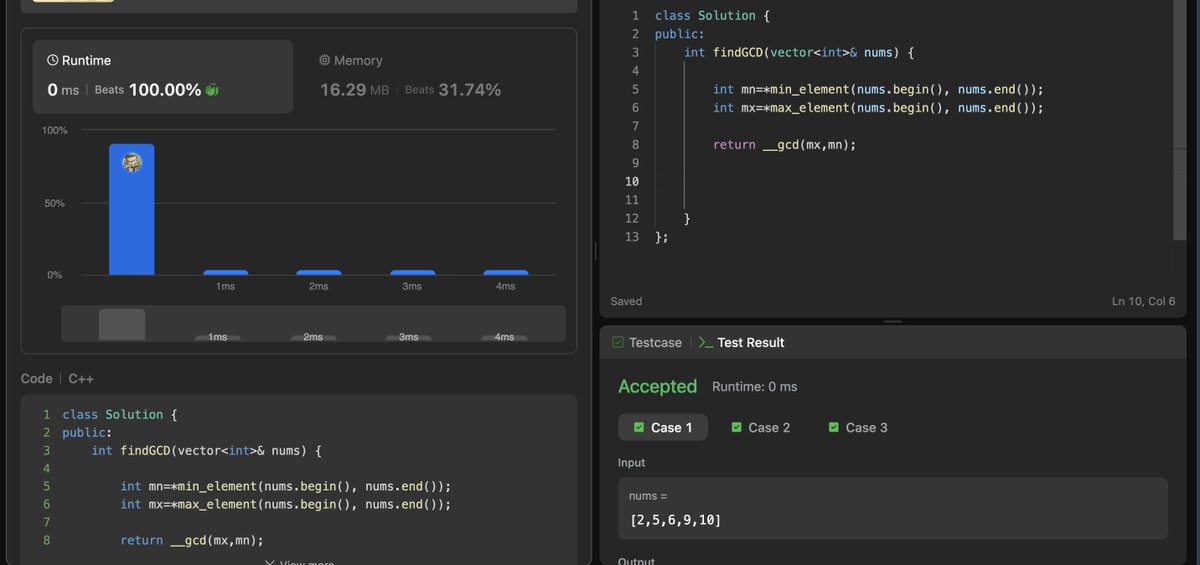The width and height of the screenshot is (1200, 565).
Task: Click the 'public:' line in submission snippet
Action: [x=87, y=433]
